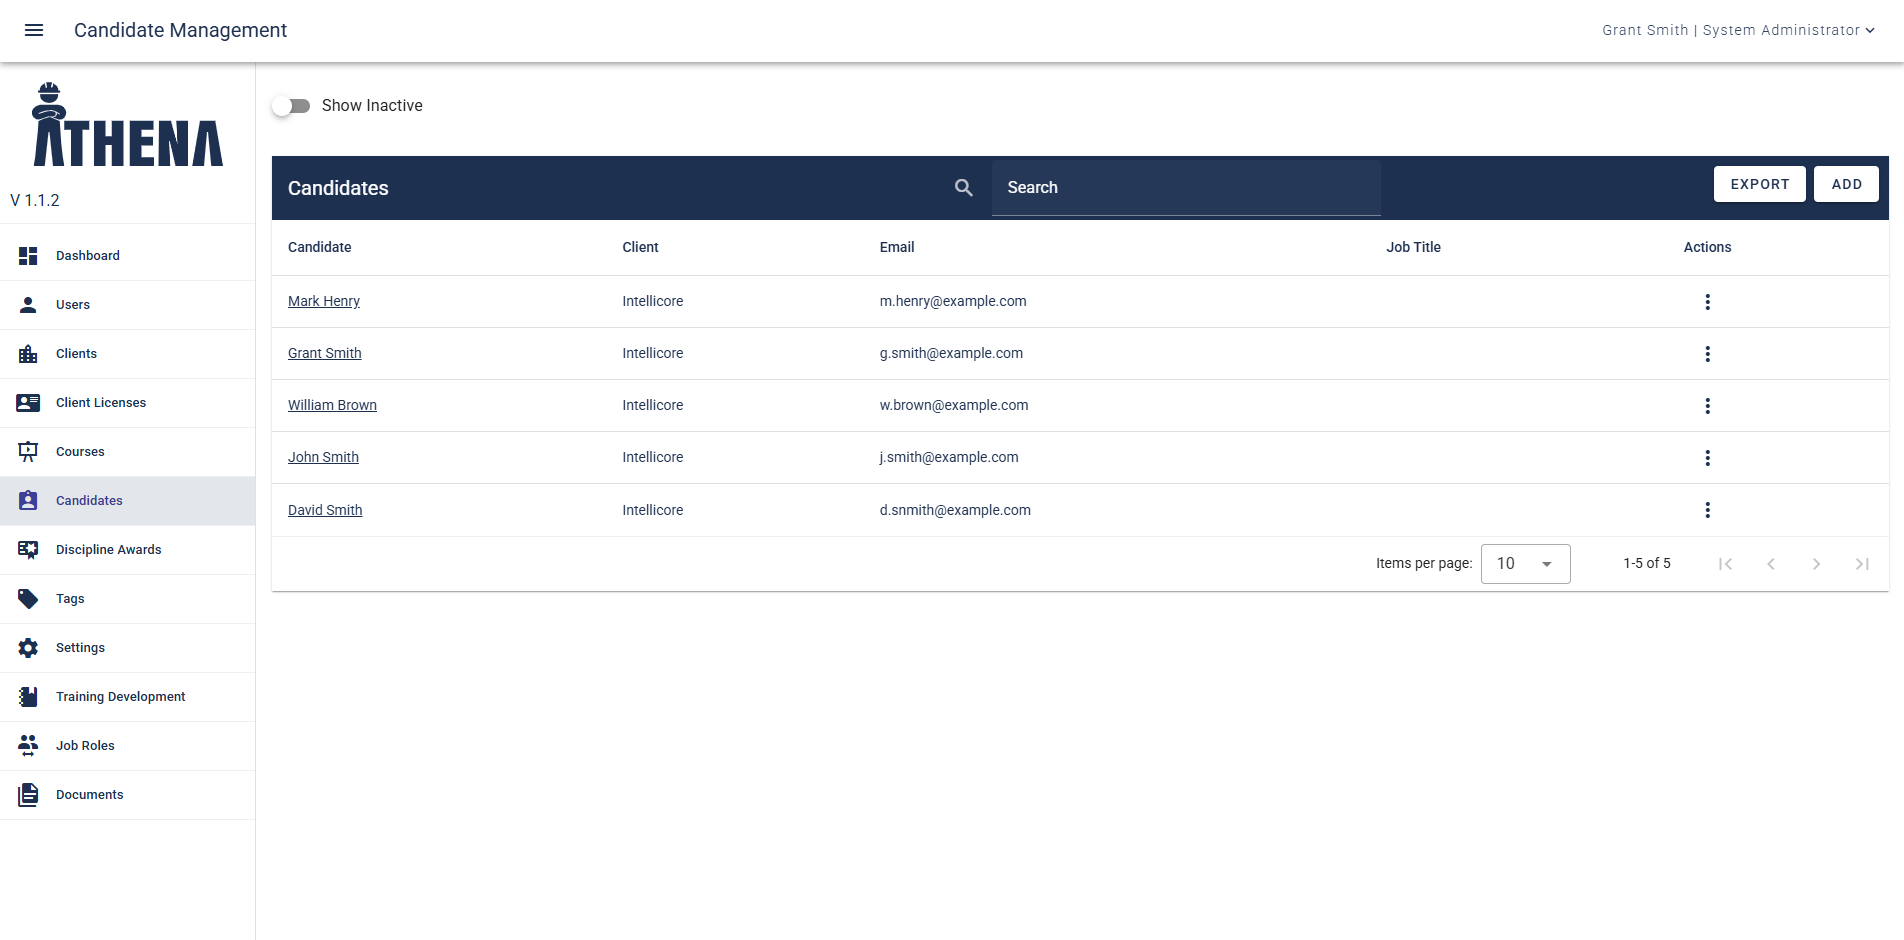1904x940 pixels.
Task: Toggle the Show Inactive switch
Action: tap(291, 106)
